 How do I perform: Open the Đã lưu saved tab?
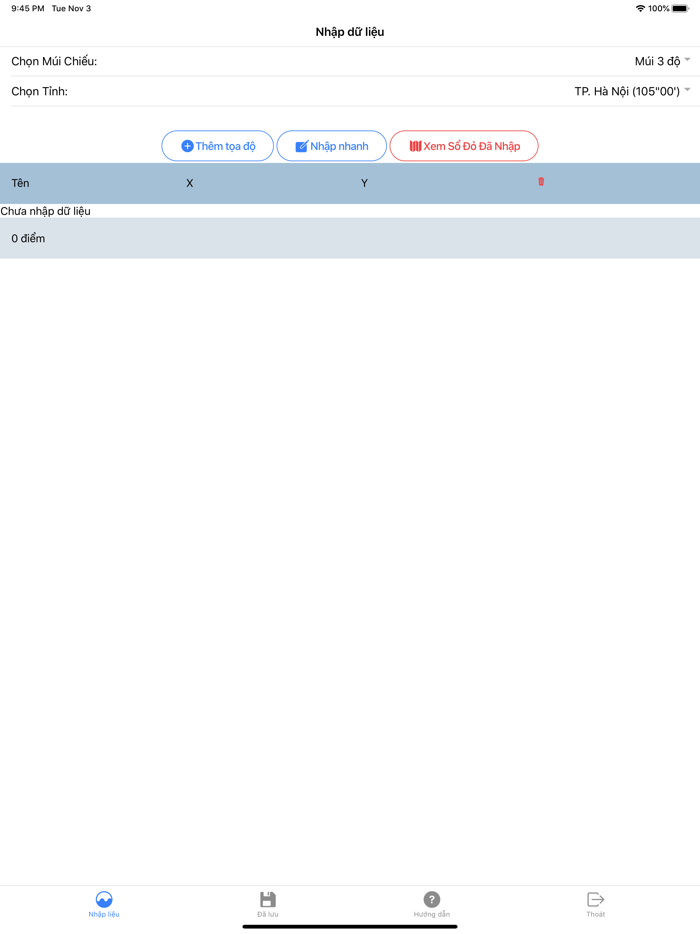[x=268, y=904]
